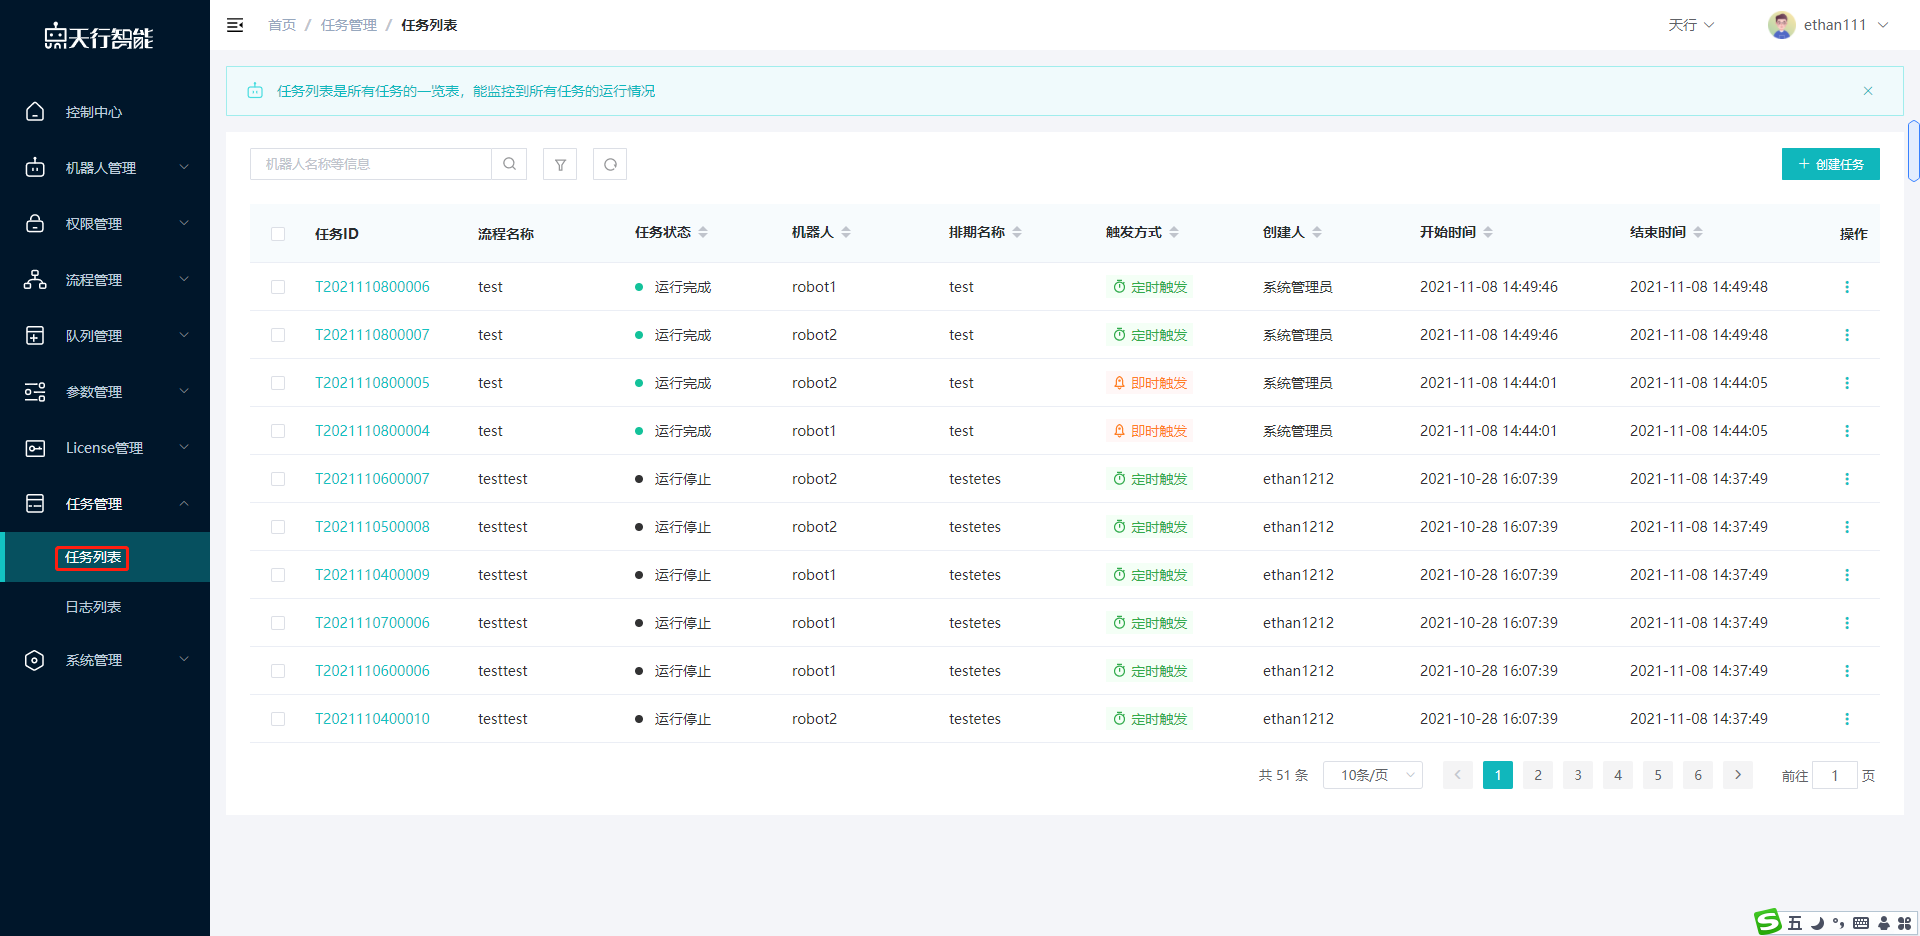Viewport: 1920px width, 936px height.
Task: Sort by 任务状态 column arrows
Action: click(703, 232)
